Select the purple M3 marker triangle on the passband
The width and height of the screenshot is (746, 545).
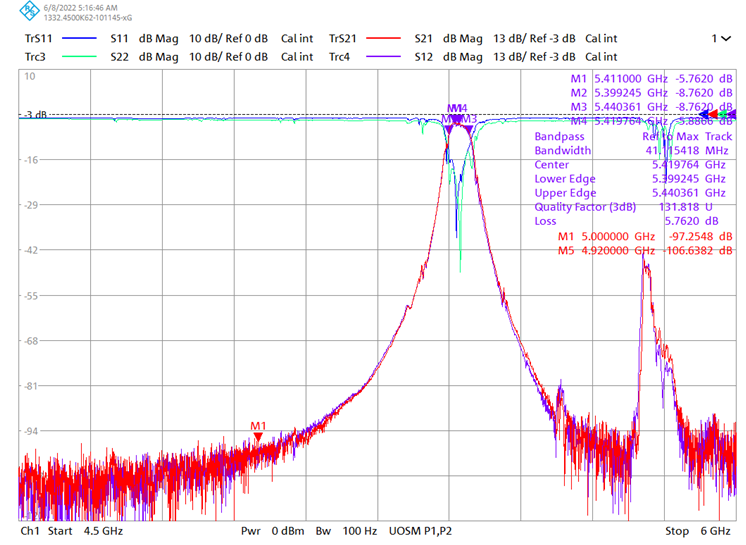click(x=468, y=129)
